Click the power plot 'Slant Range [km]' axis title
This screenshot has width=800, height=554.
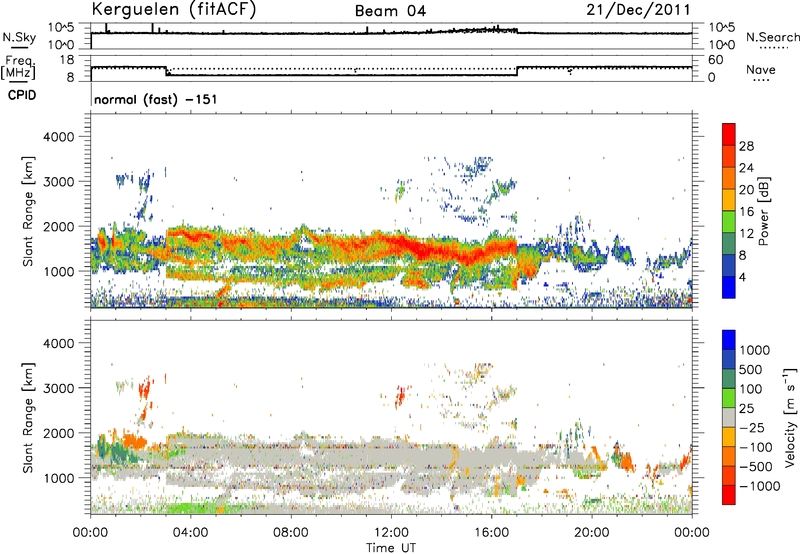(28, 211)
